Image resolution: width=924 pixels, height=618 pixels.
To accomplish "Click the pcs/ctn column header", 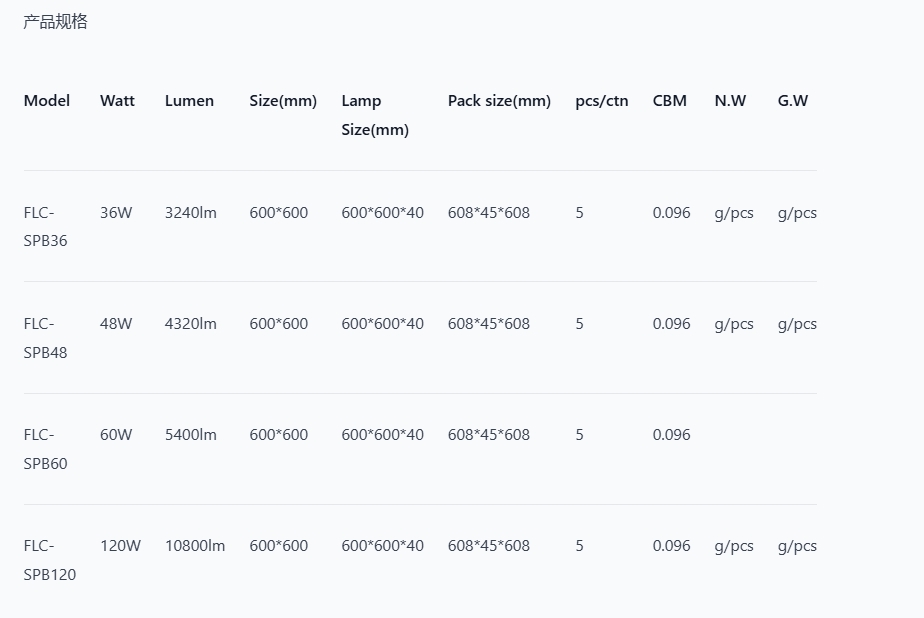I will point(602,101).
